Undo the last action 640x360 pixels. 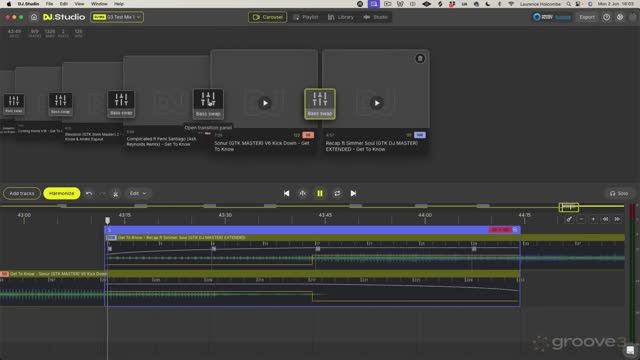pos(89,193)
